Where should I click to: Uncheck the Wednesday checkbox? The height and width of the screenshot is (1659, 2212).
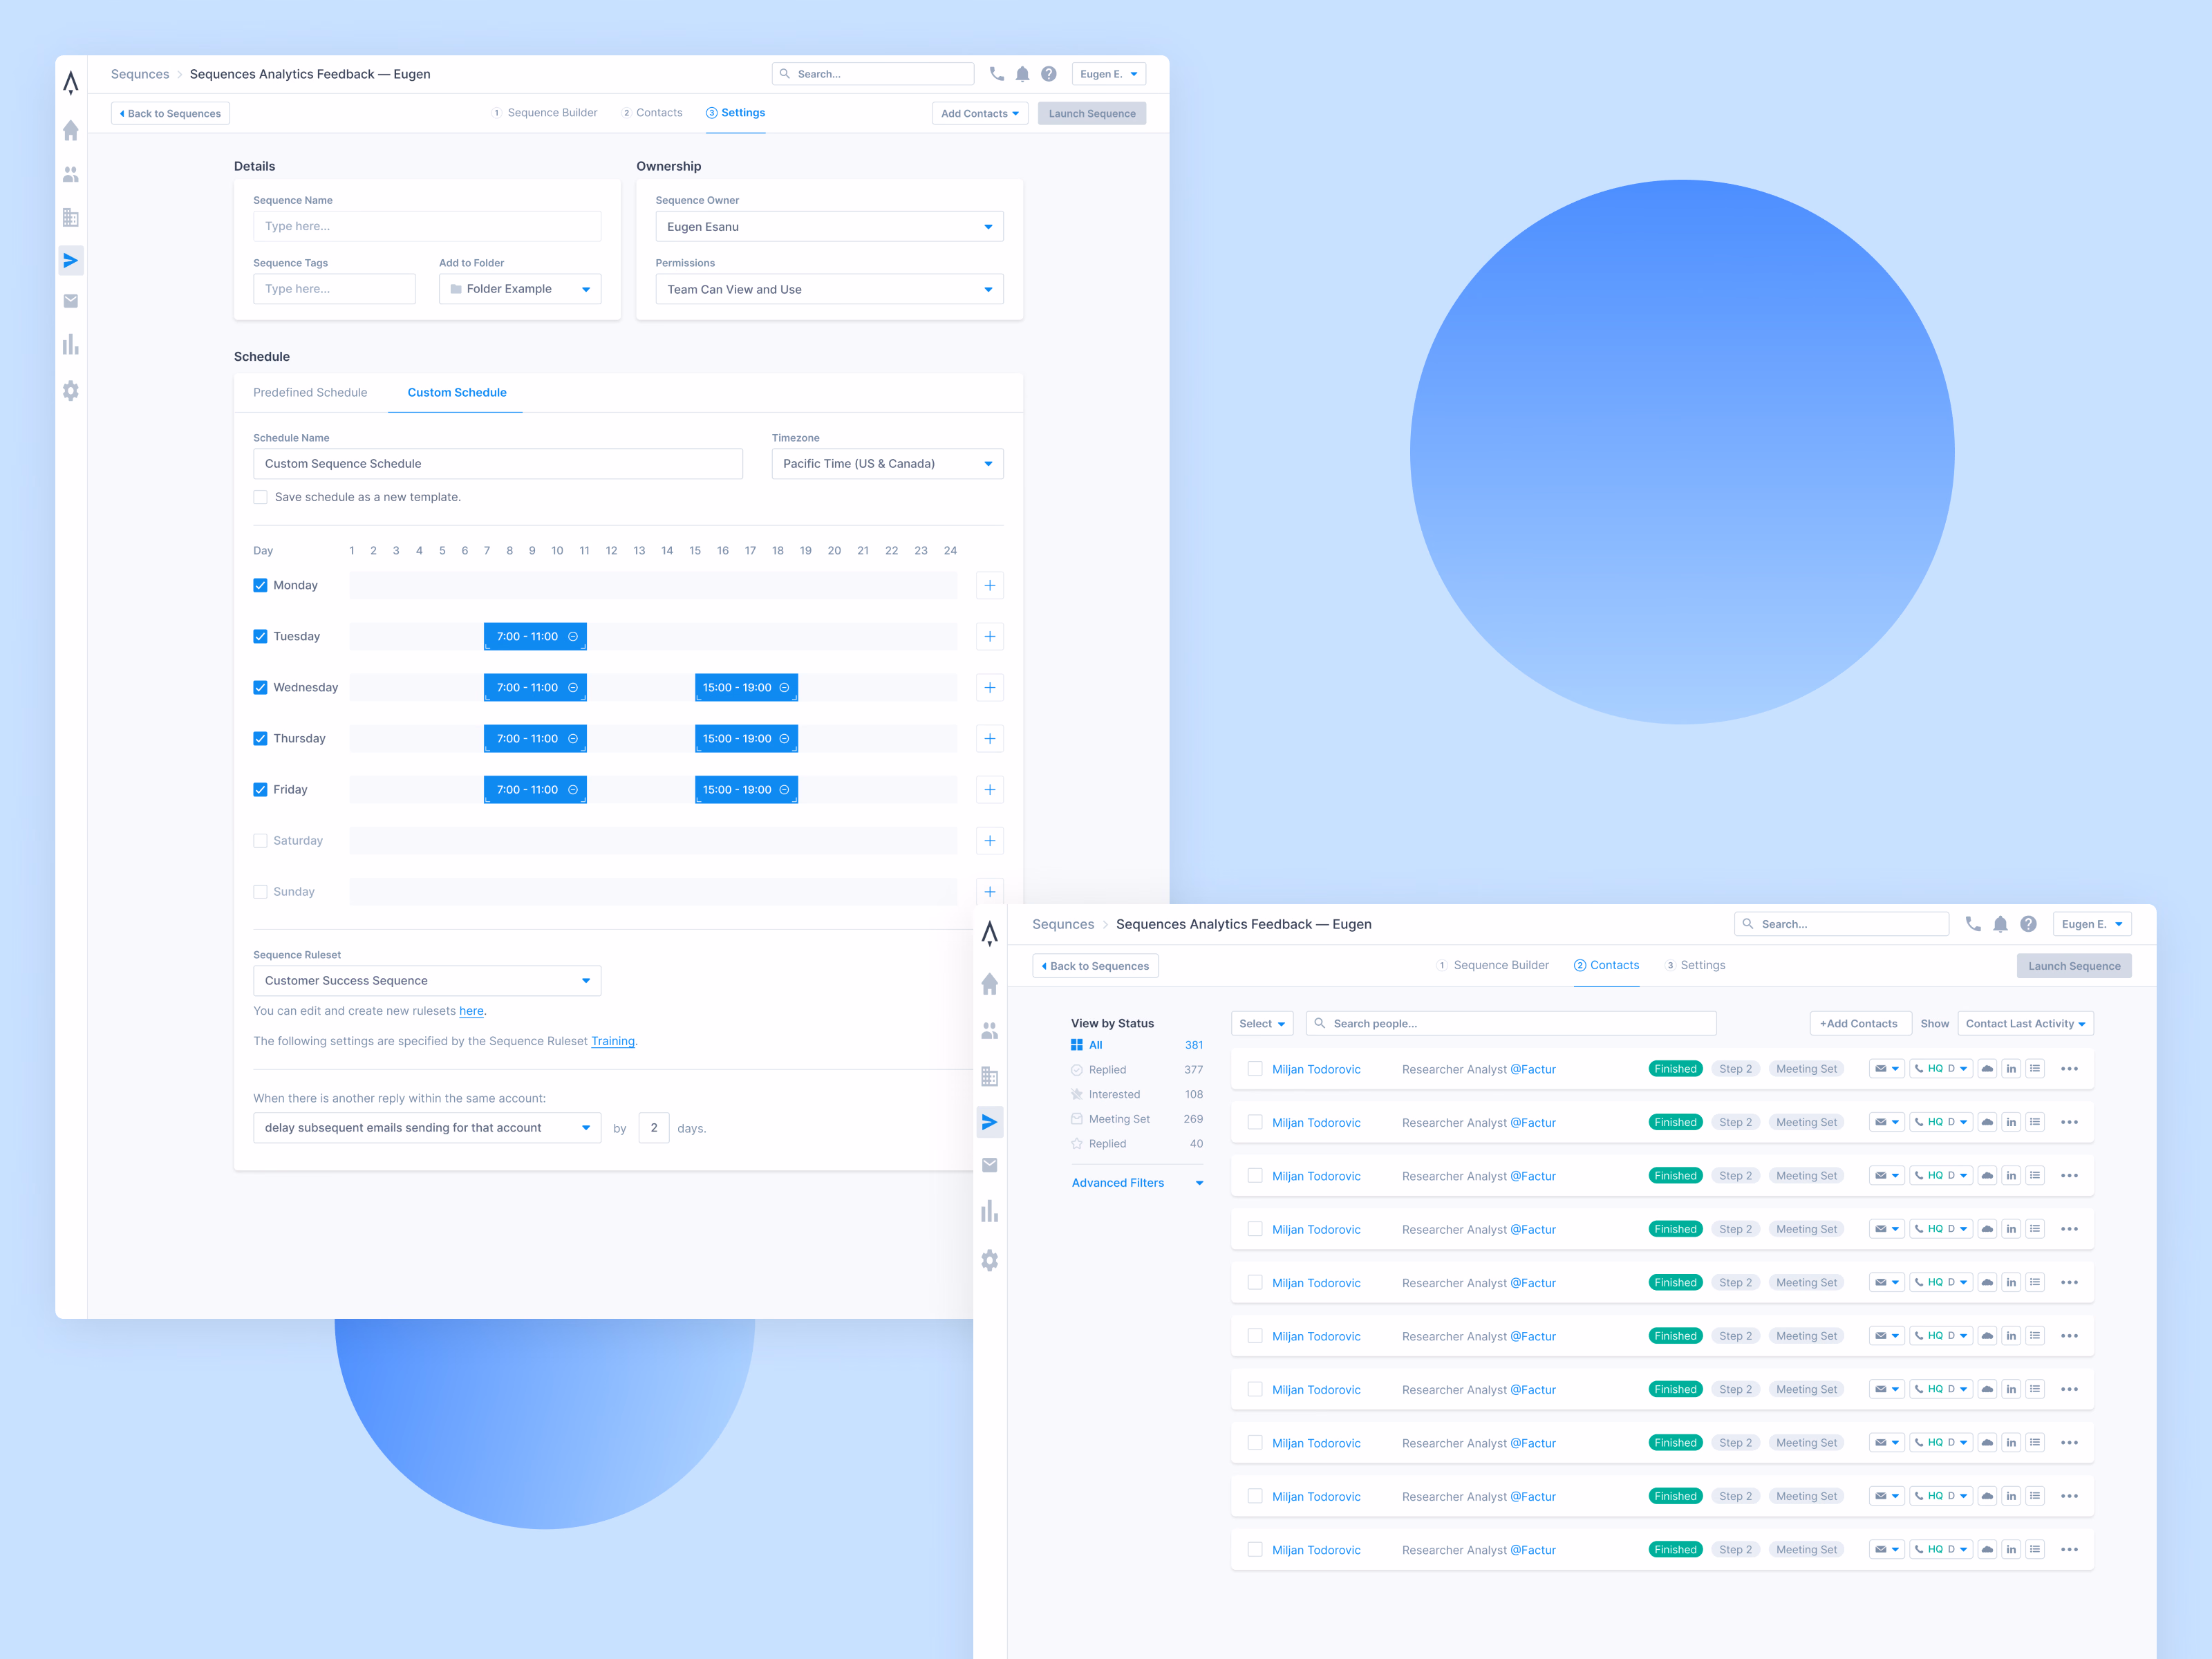click(x=260, y=687)
